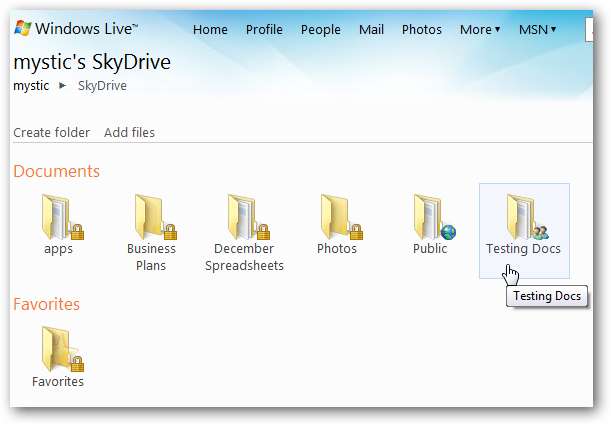Image resolution: width=611 pixels, height=425 pixels.
Task: Expand the MSN dropdown menu
Action: pyautogui.click(x=537, y=30)
